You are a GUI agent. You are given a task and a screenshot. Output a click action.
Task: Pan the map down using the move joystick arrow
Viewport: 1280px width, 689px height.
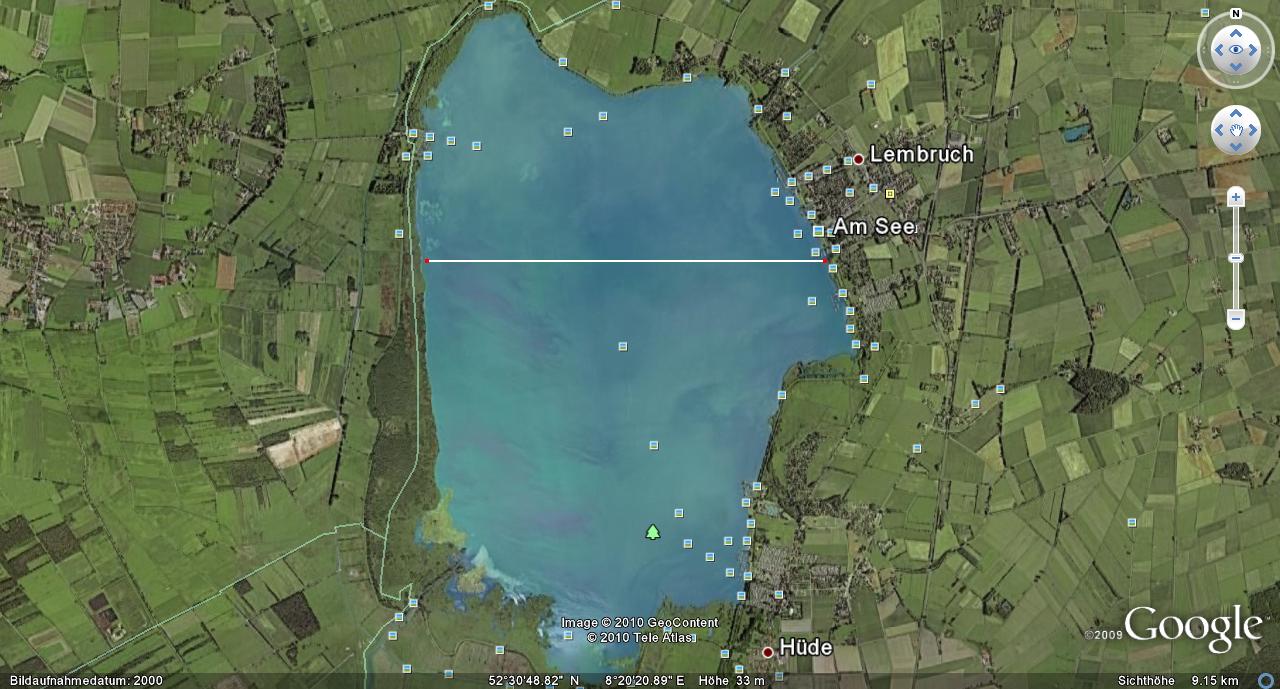1236,146
